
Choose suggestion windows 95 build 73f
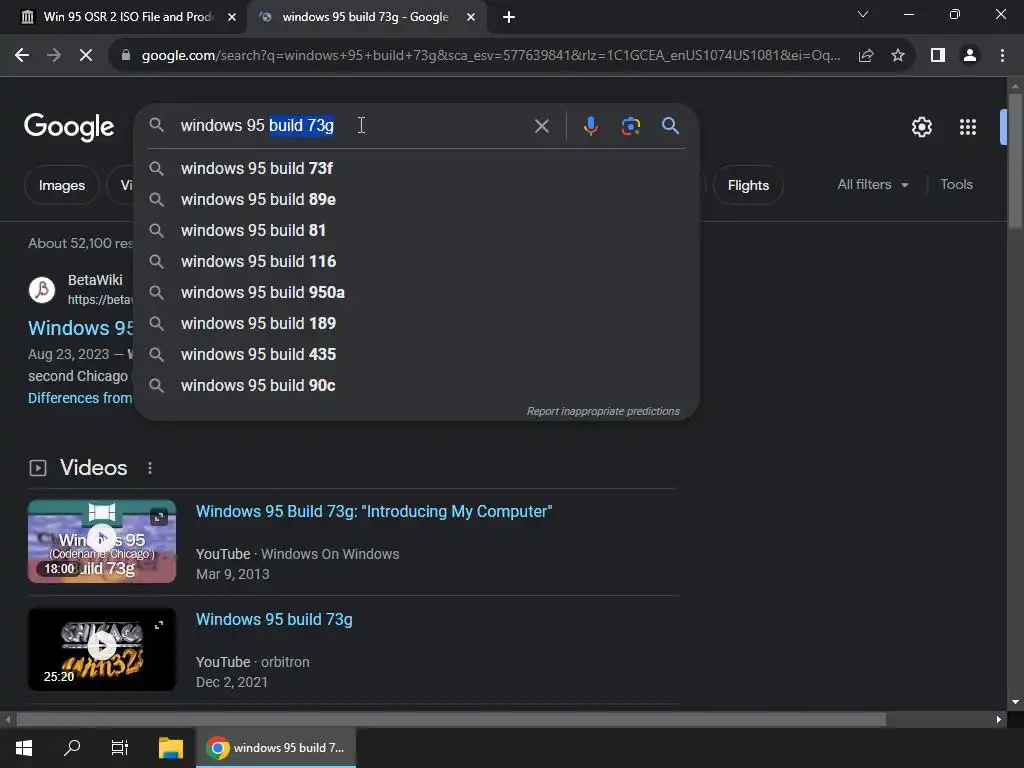[417, 168]
